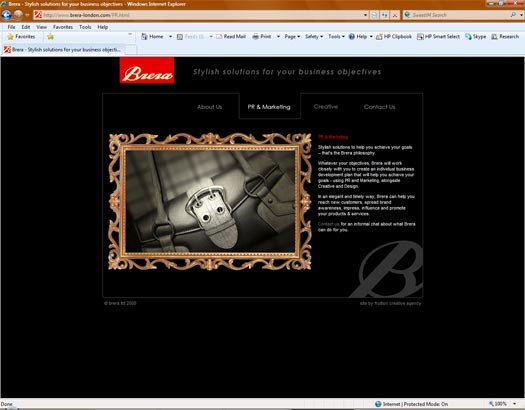Click the Stop loading X button
Image resolution: width=525 pixels, height=410 pixels.
[x=395, y=15]
